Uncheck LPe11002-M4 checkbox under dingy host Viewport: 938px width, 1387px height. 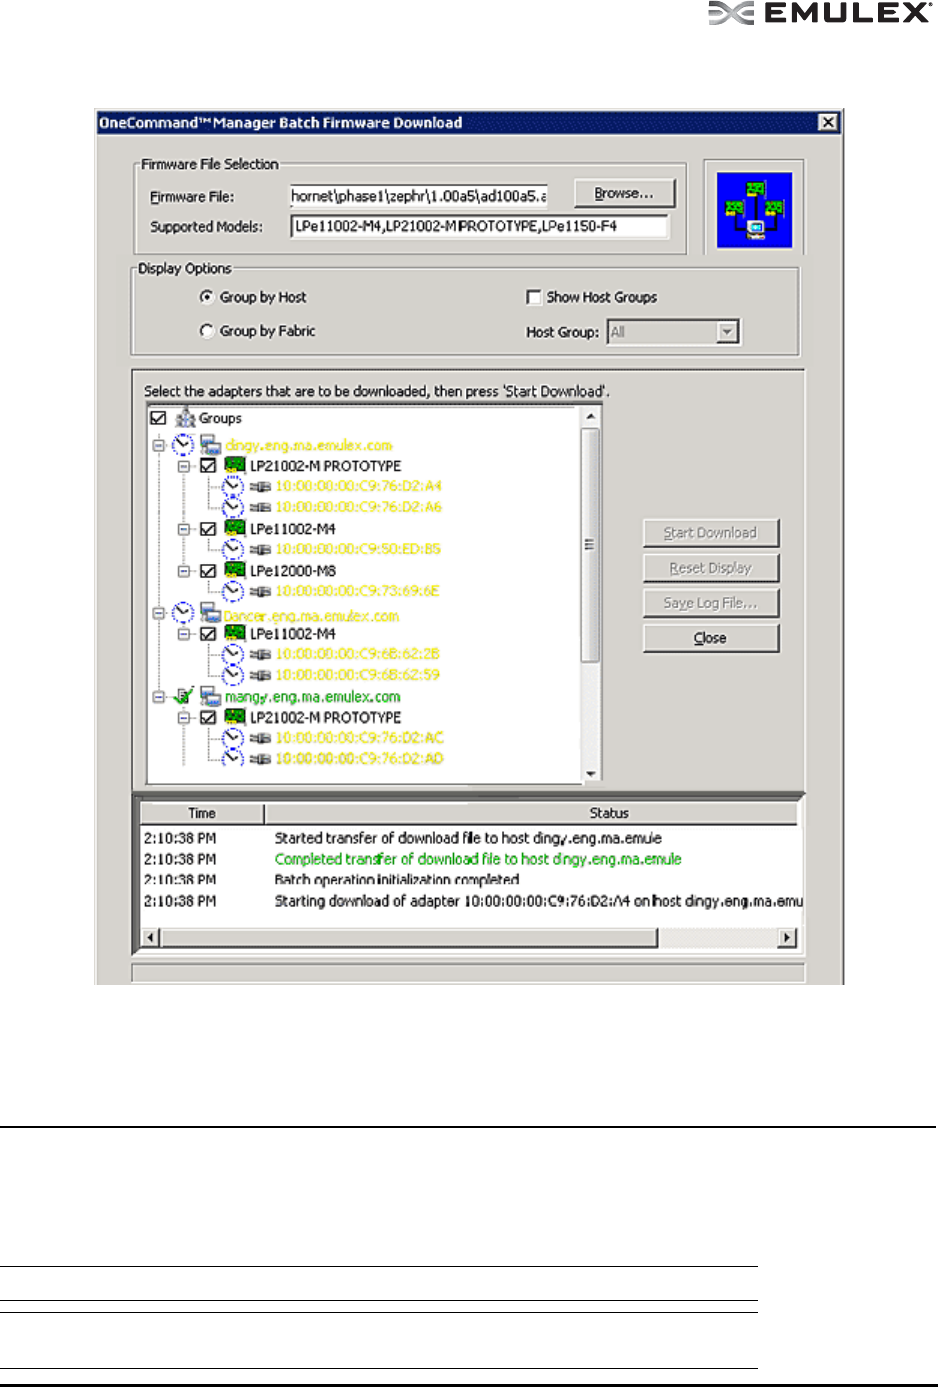[x=208, y=529]
